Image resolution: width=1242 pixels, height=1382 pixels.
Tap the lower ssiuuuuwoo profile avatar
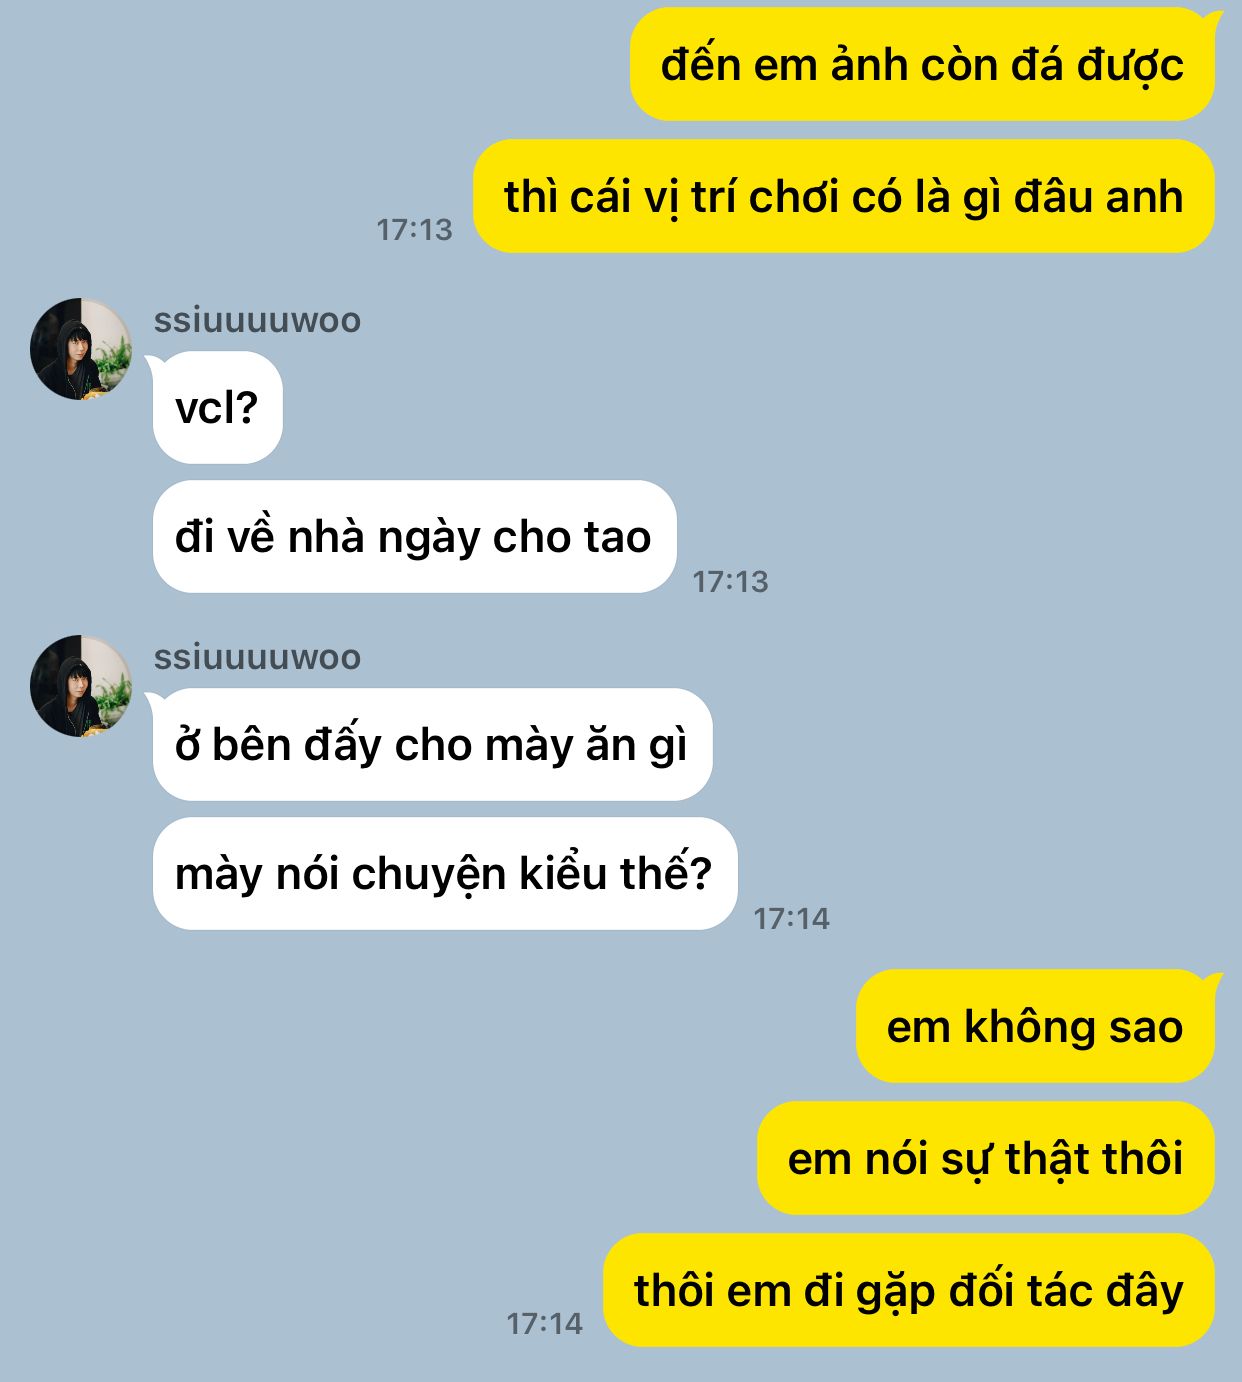click(x=81, y=685)
